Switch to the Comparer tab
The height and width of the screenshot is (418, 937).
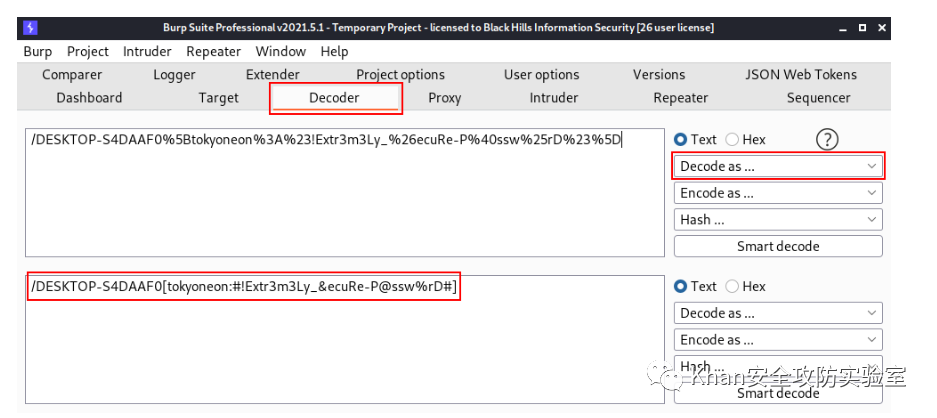72,75
